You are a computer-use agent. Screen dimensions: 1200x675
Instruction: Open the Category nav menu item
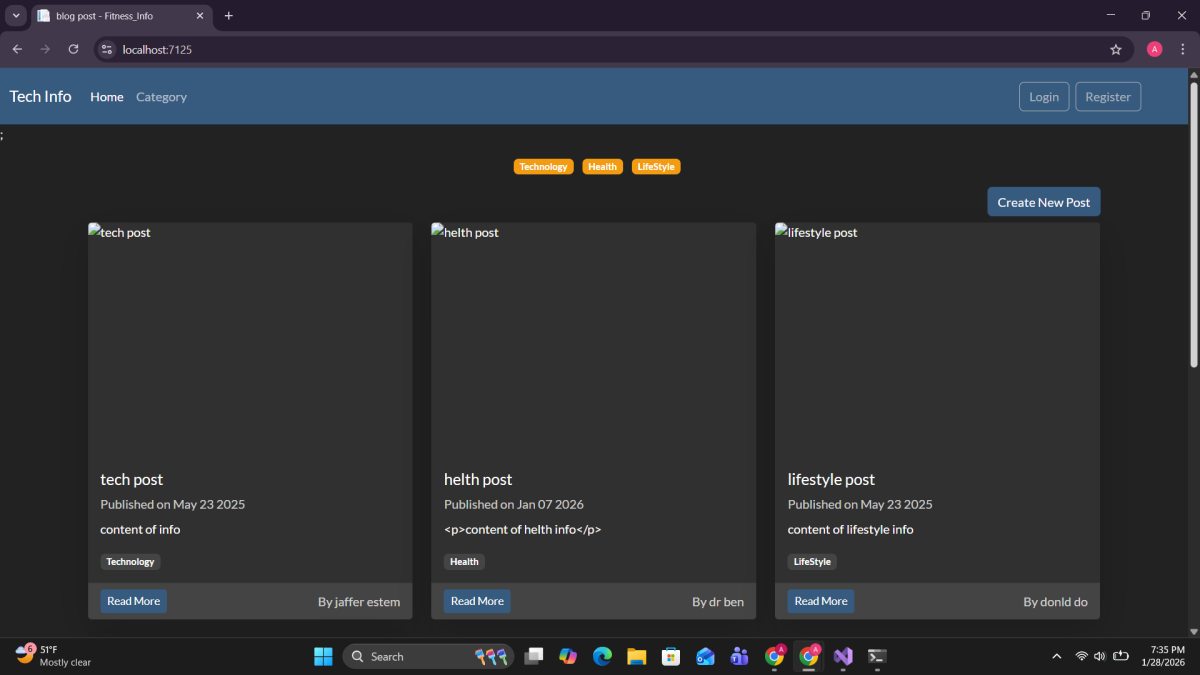click(161, 97)
